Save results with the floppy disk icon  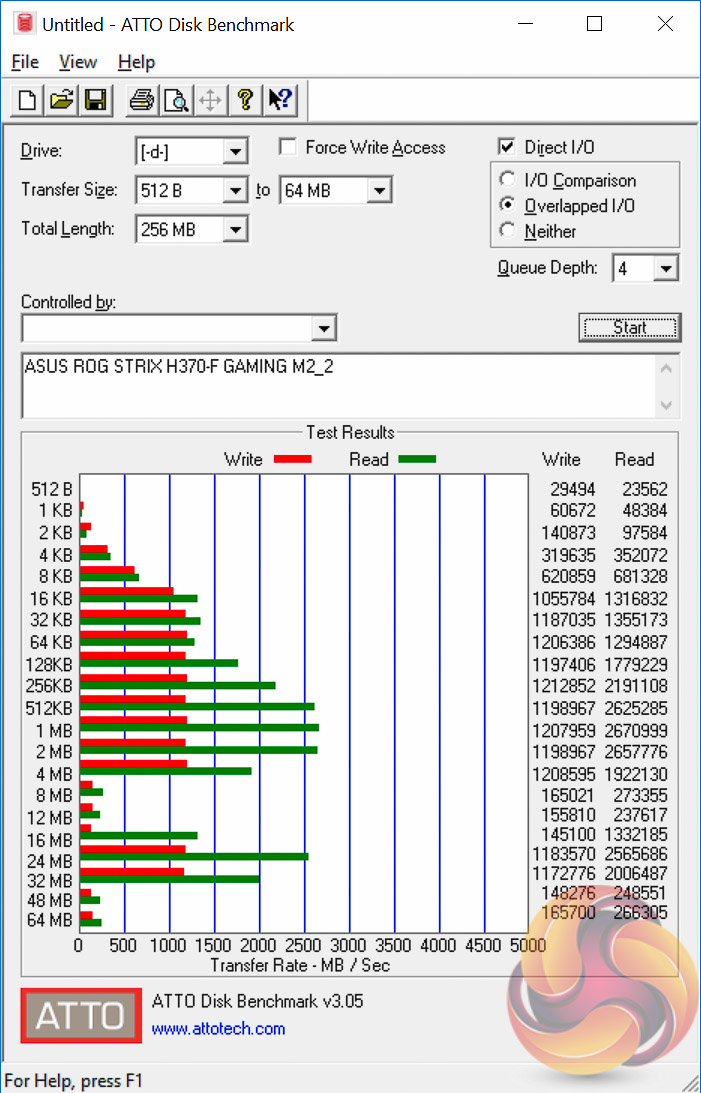click(x=95, y=100)
